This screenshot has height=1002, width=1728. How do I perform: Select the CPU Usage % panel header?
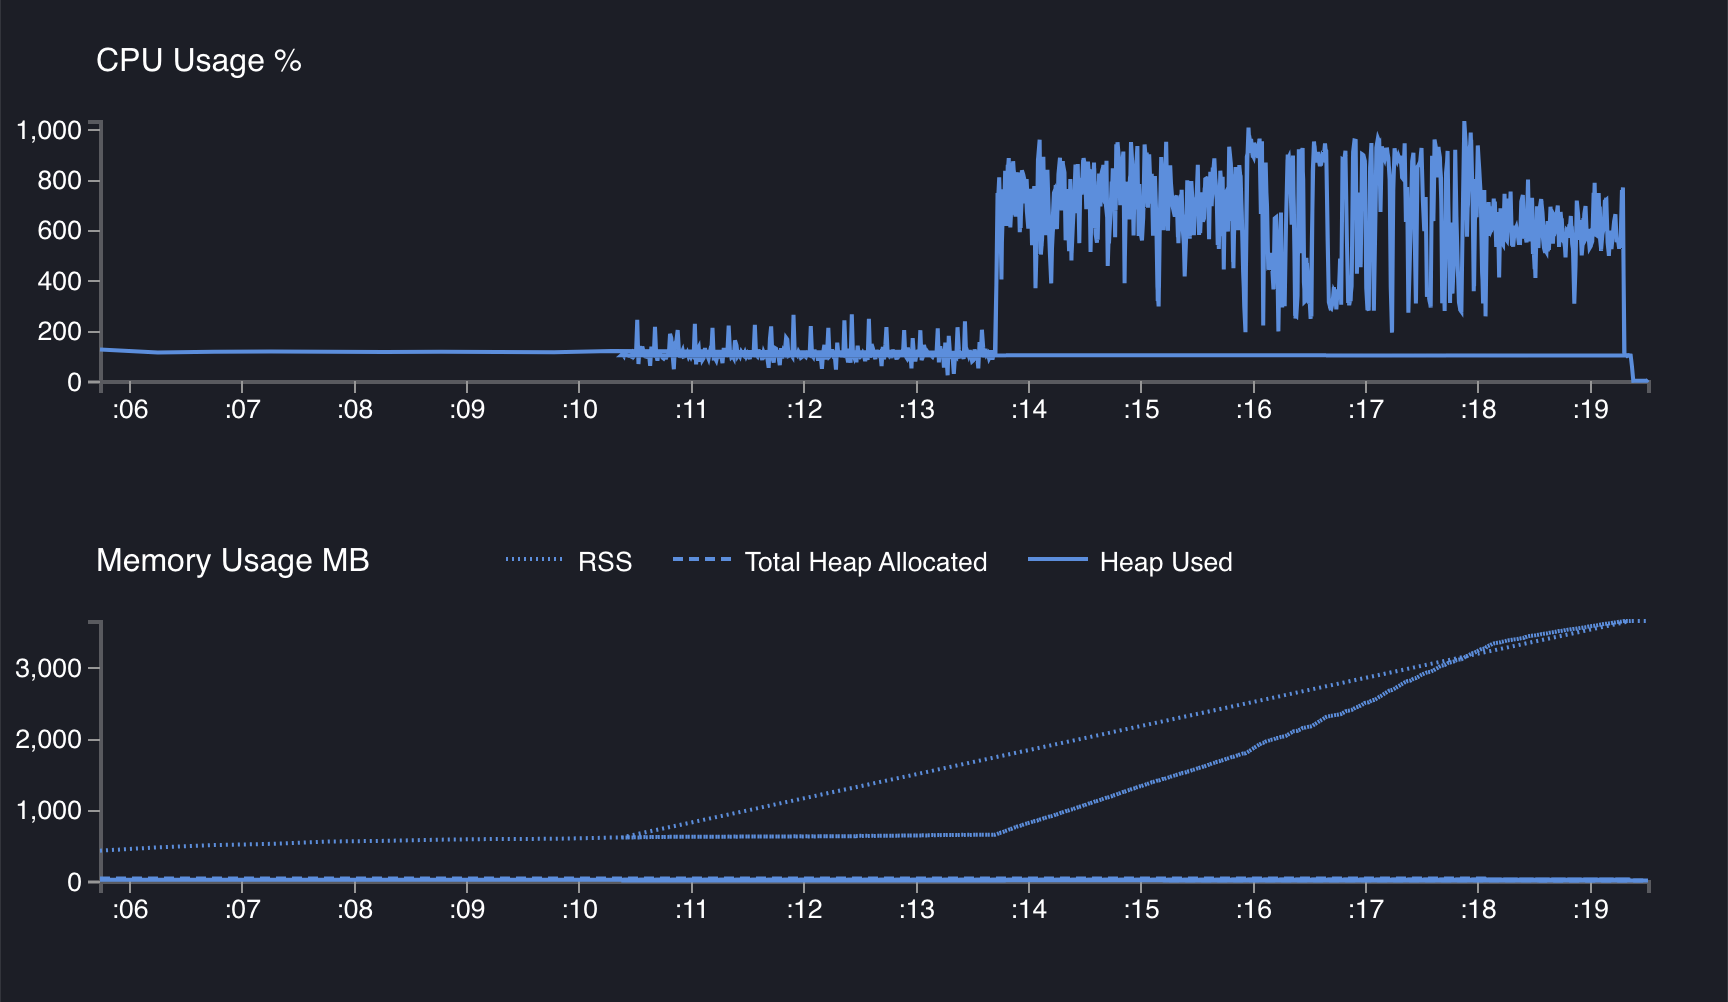click(197, 60)
